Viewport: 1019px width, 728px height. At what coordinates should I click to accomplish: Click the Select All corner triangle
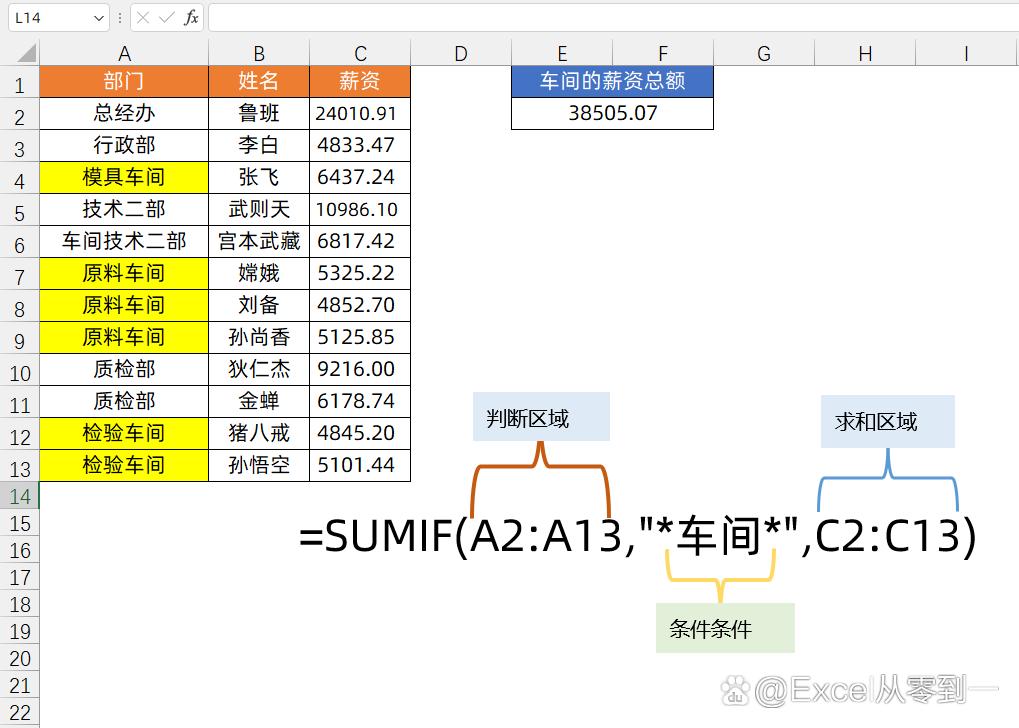[26, 53]
